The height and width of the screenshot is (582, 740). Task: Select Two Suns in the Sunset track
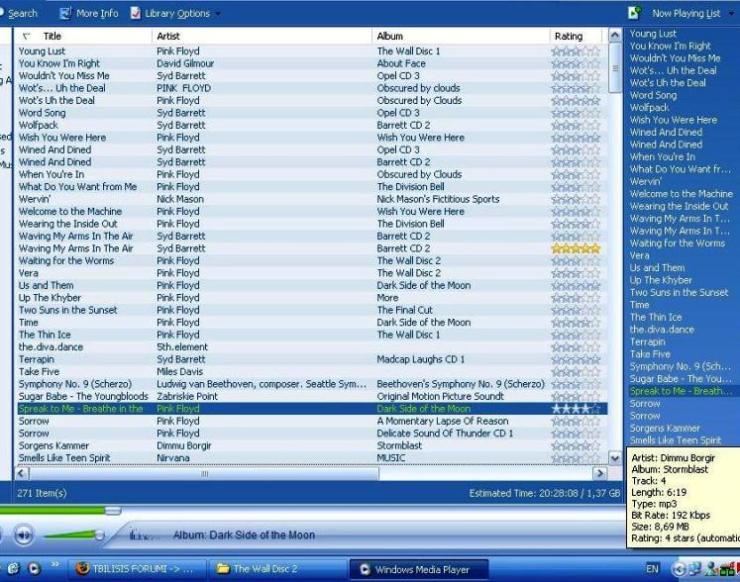click(311, 310)
